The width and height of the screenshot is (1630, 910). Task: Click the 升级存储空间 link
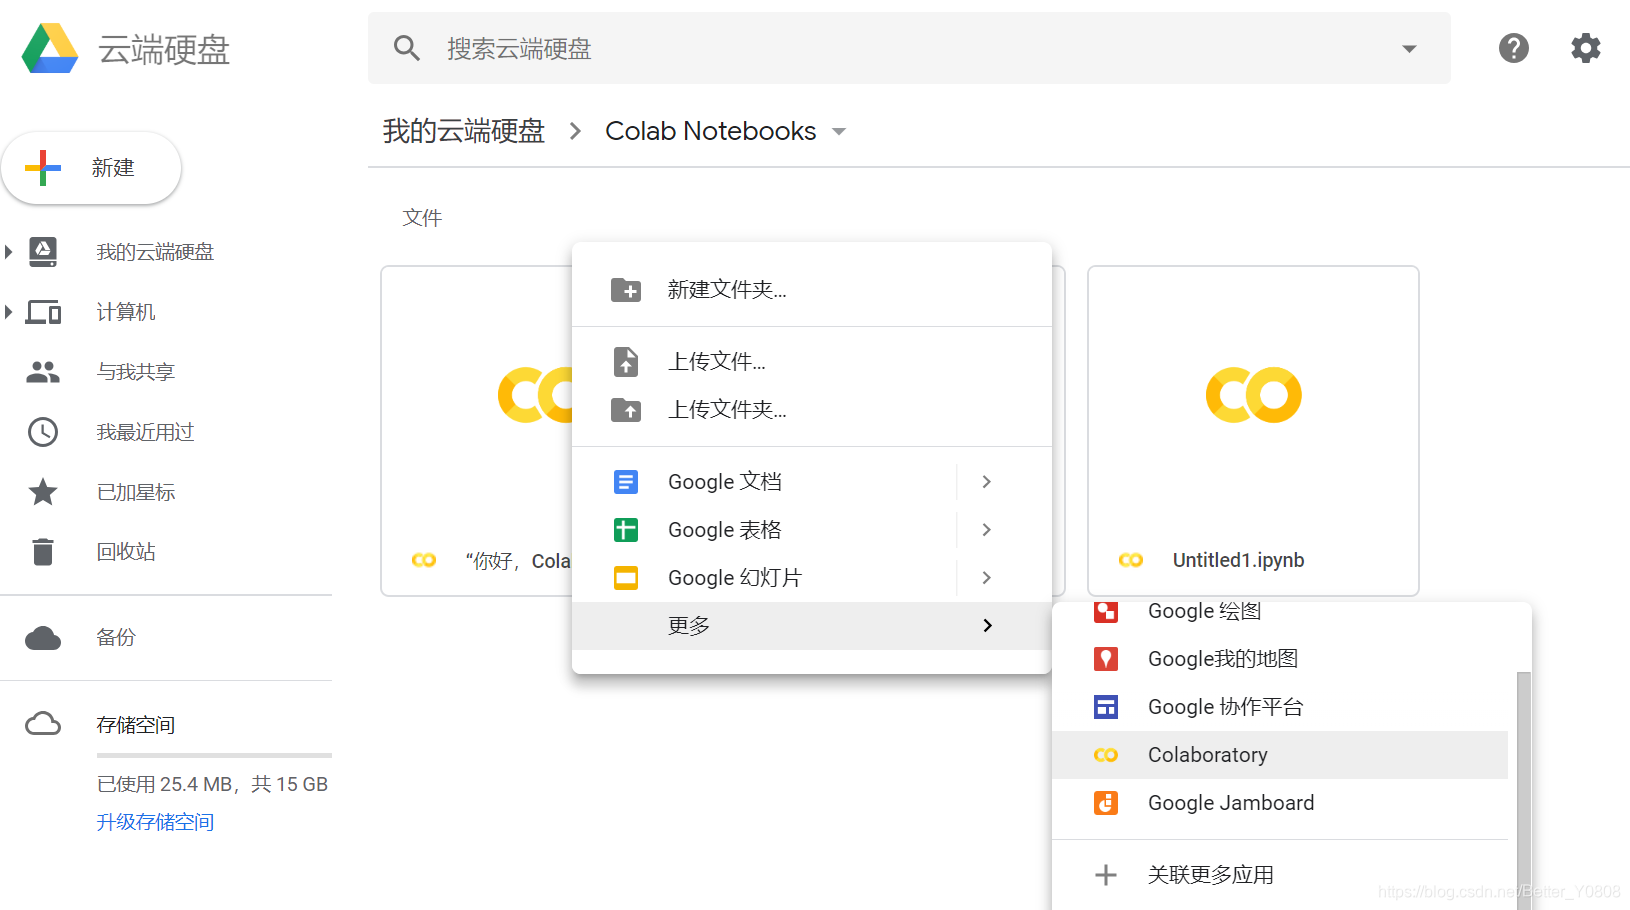(155, 822)
